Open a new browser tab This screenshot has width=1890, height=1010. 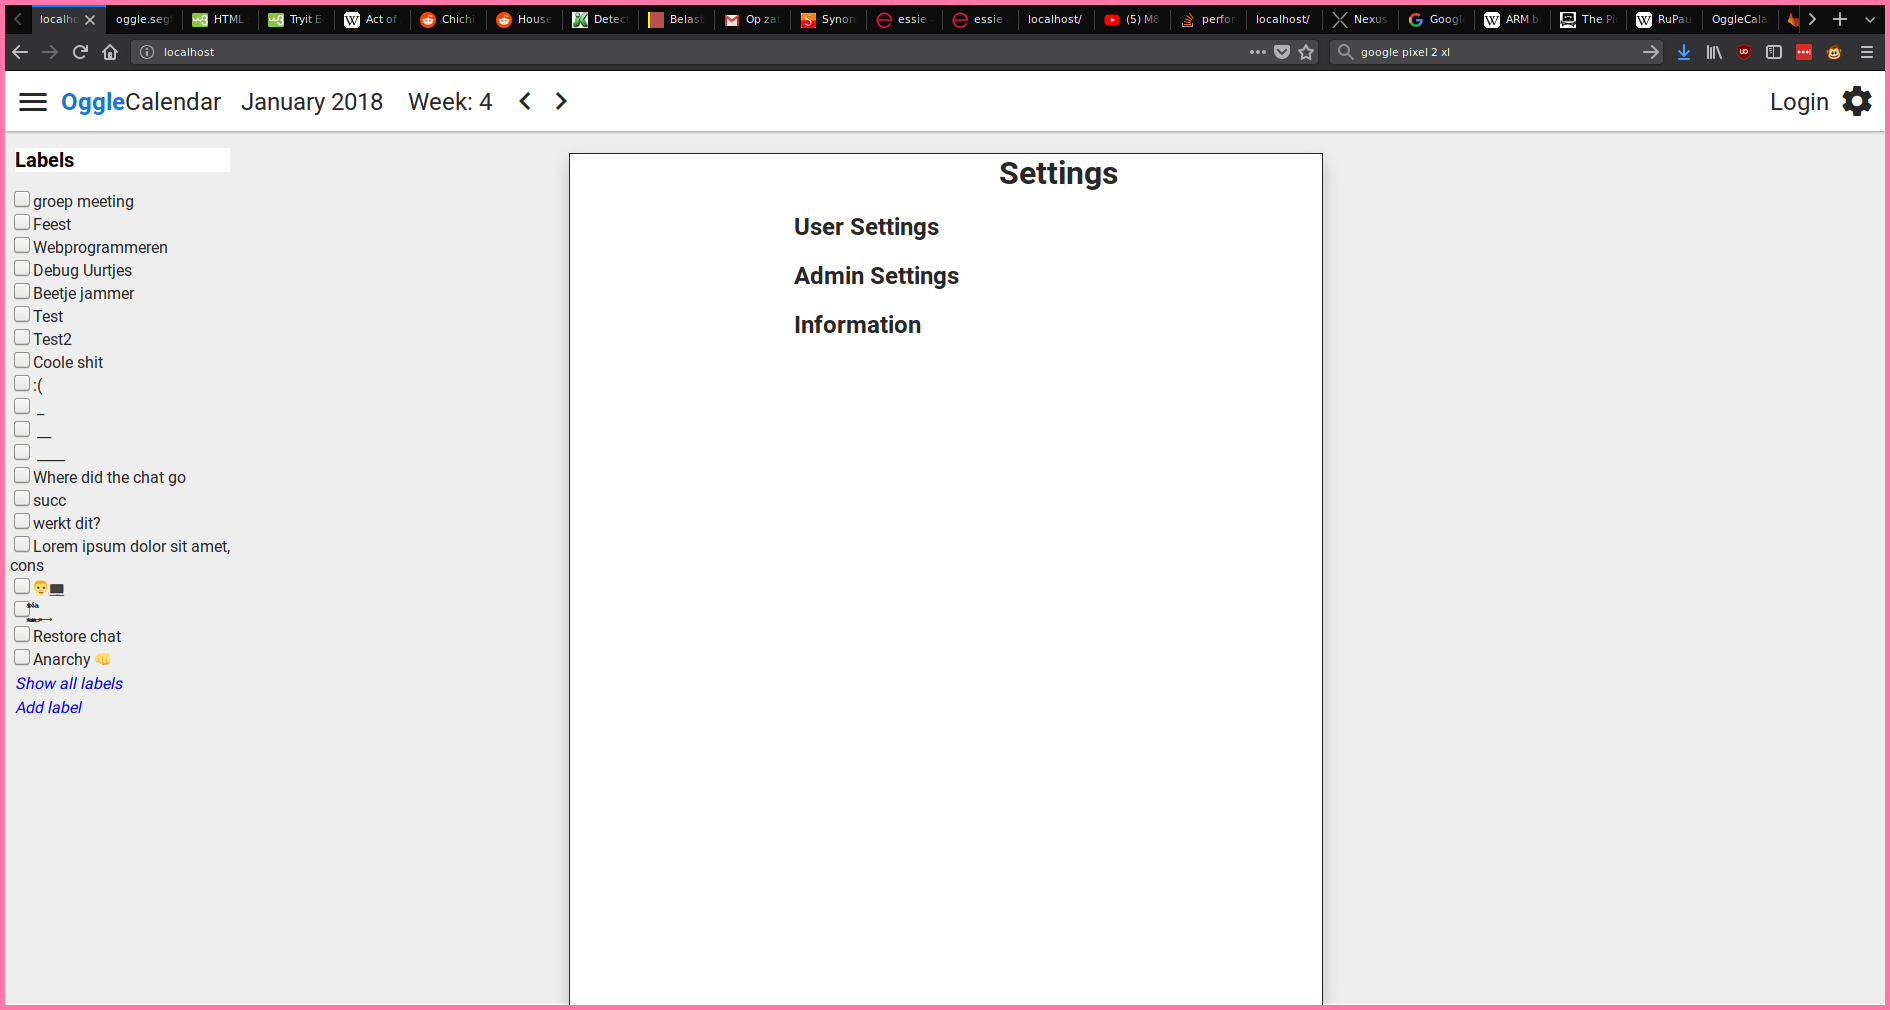[1840, 19]
